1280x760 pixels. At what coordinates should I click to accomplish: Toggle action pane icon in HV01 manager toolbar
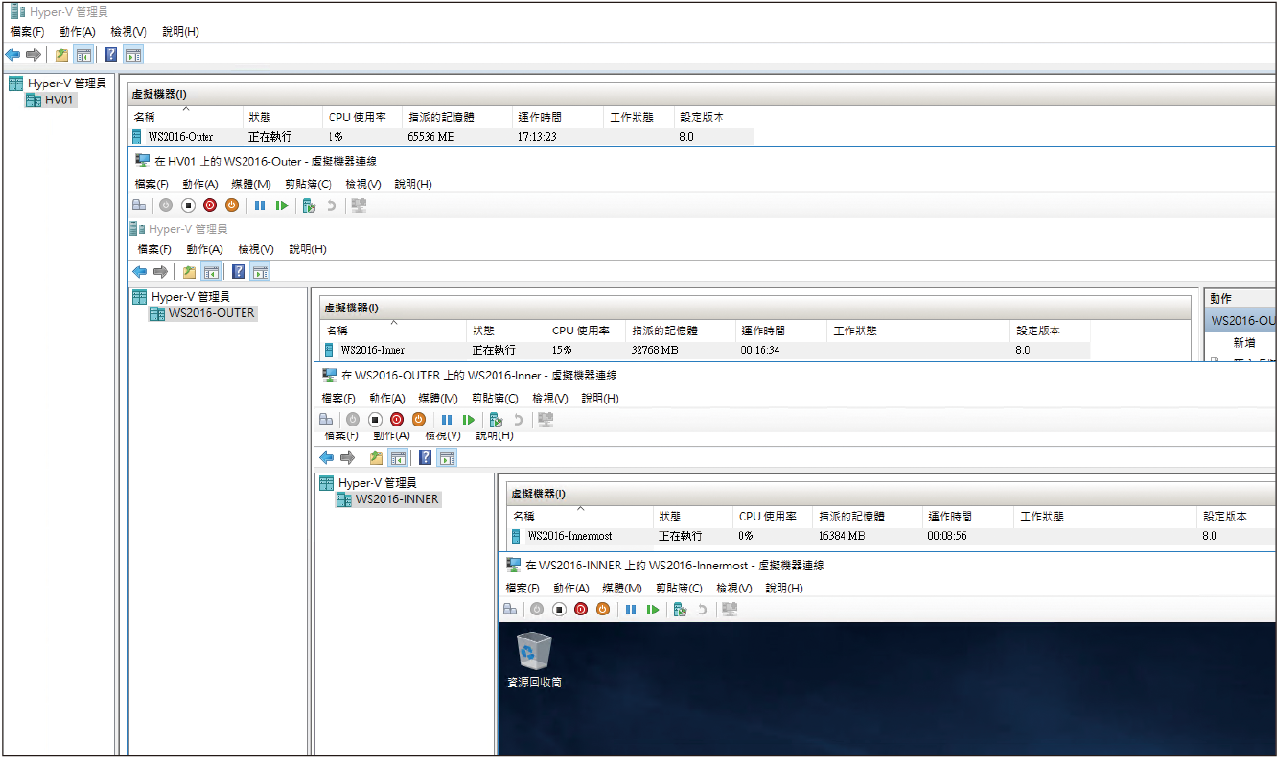133,55
